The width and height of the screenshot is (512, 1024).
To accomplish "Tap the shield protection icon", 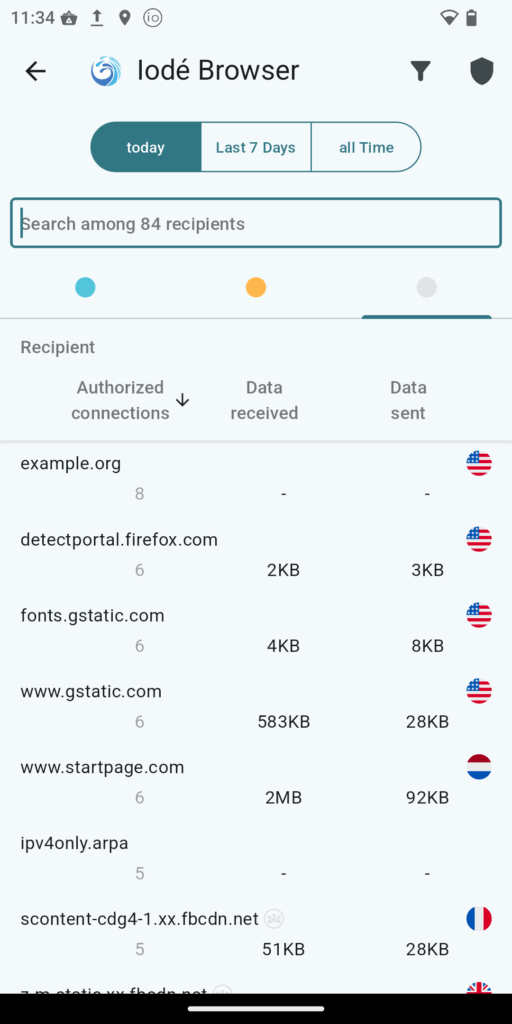I will pos(481,71).
